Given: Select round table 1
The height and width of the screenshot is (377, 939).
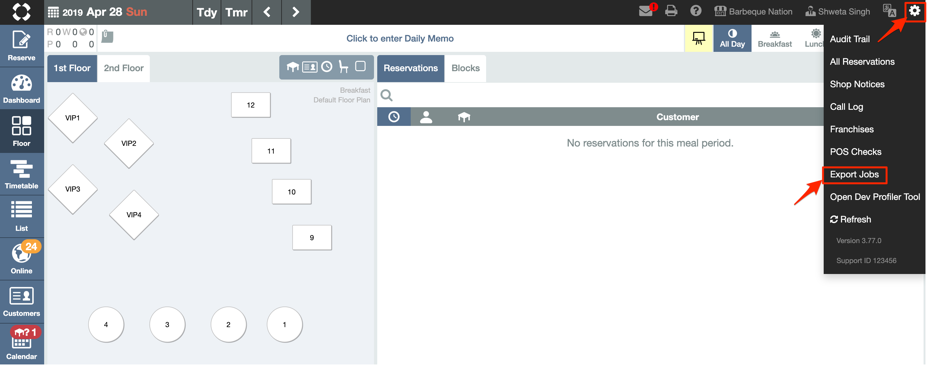Looking at the screenshot, I should [x=284, y=325].
